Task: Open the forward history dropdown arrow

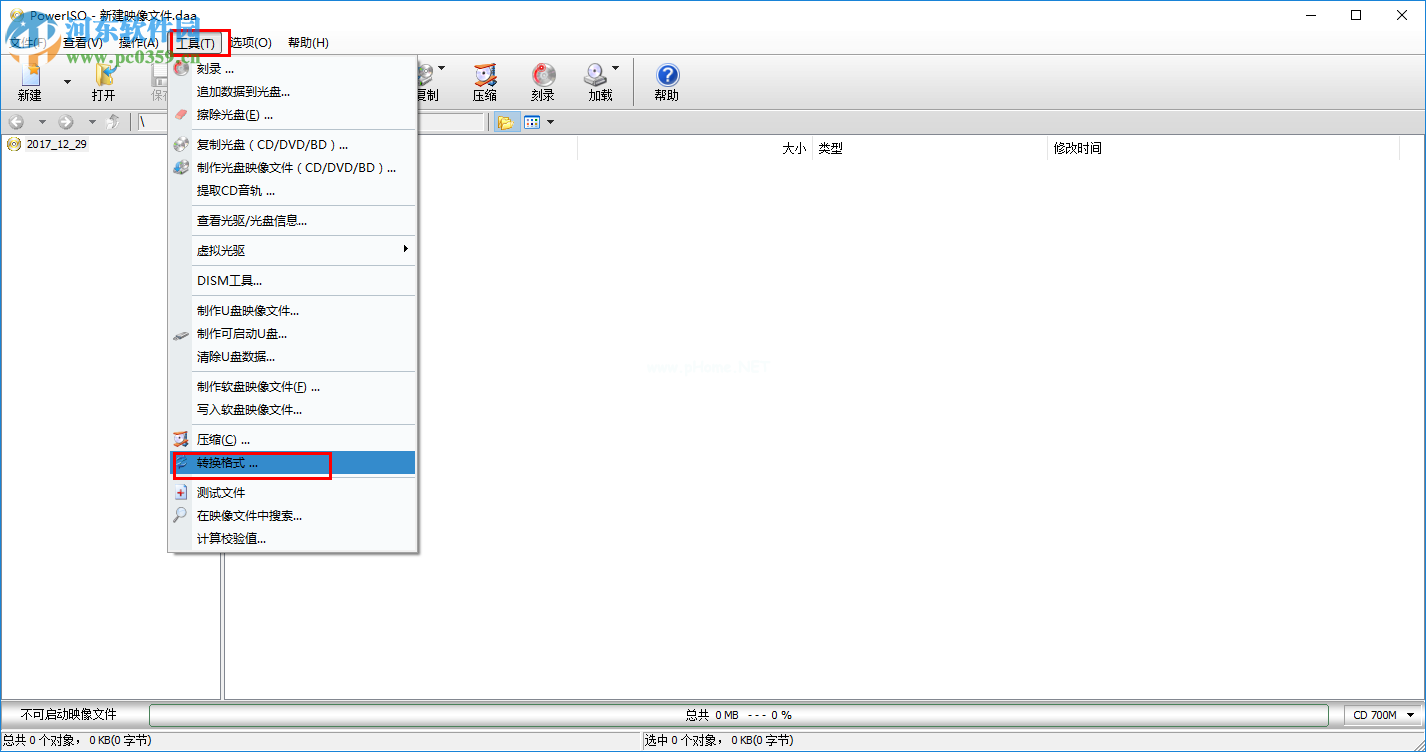Action: pos(92,122)
